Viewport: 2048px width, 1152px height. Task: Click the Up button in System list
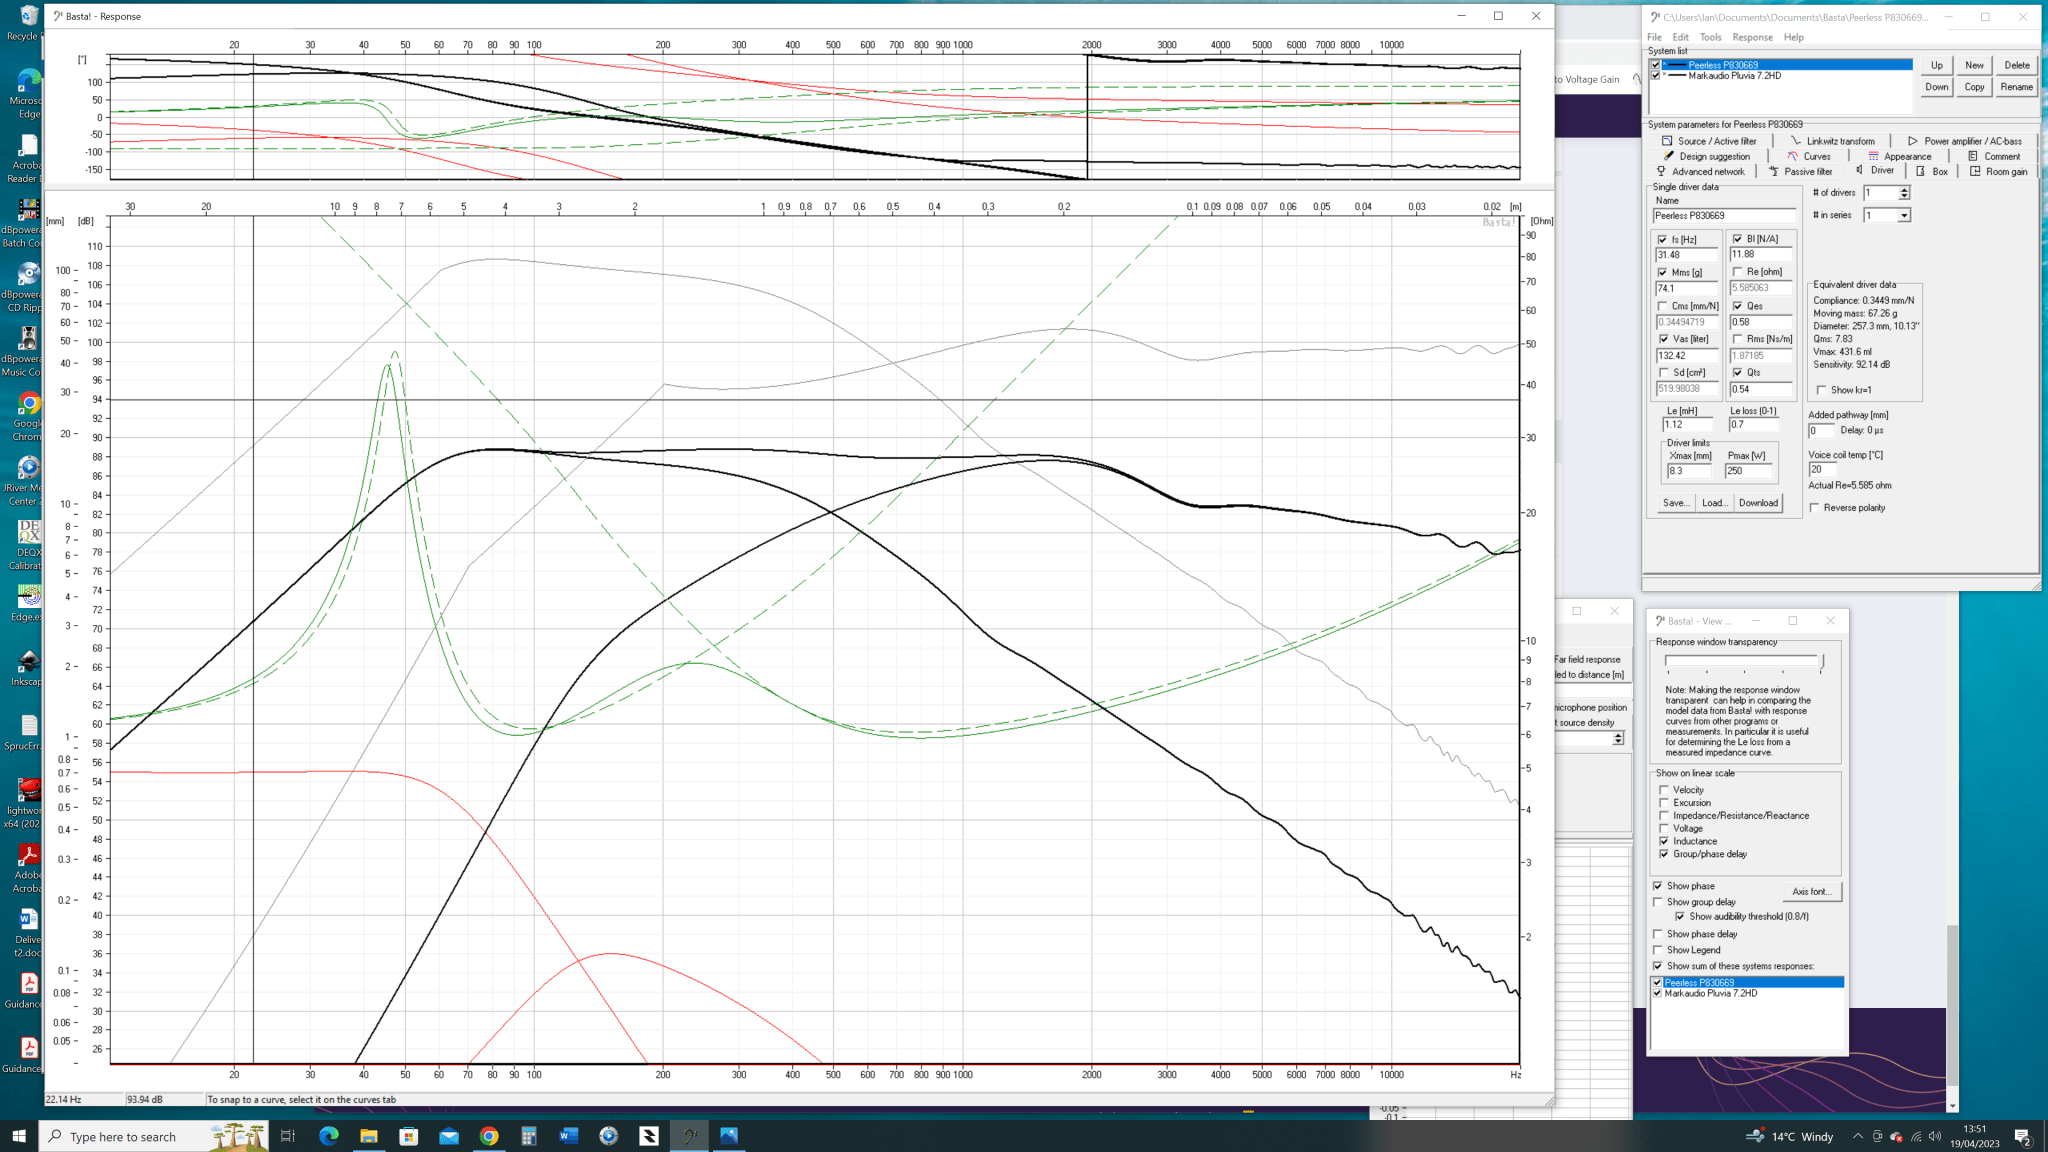[1937, 65]
